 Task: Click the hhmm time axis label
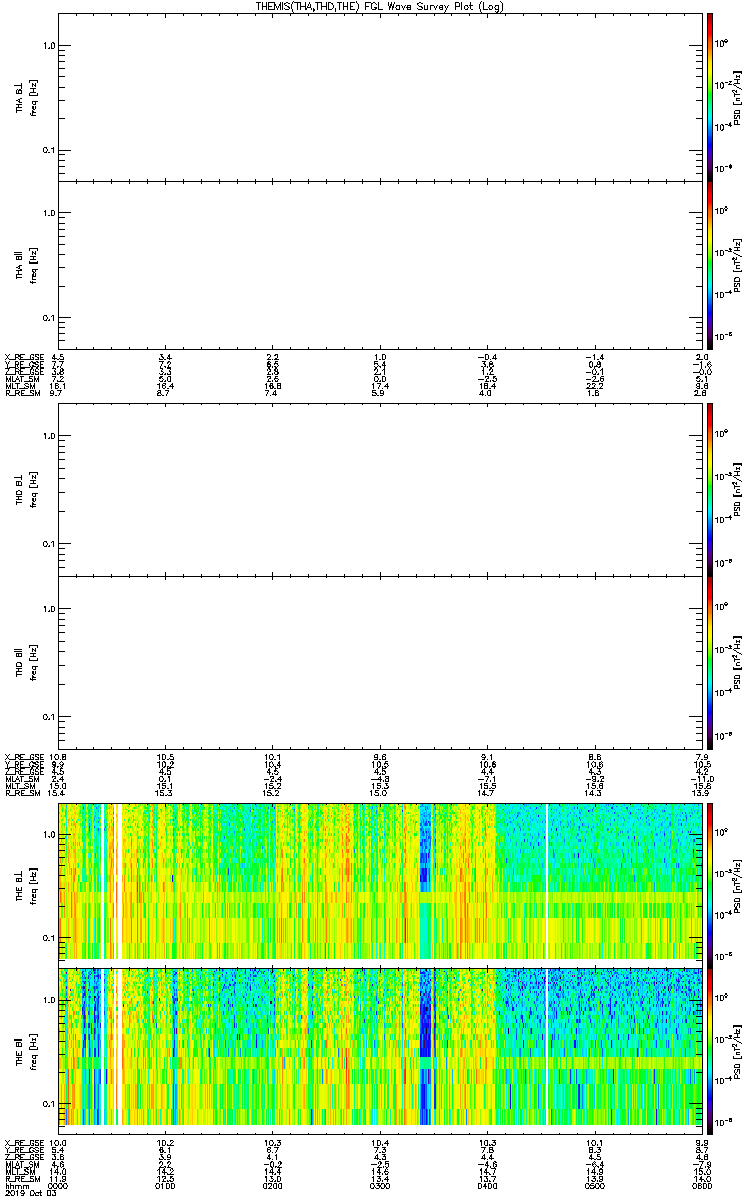coord(15,1186)
